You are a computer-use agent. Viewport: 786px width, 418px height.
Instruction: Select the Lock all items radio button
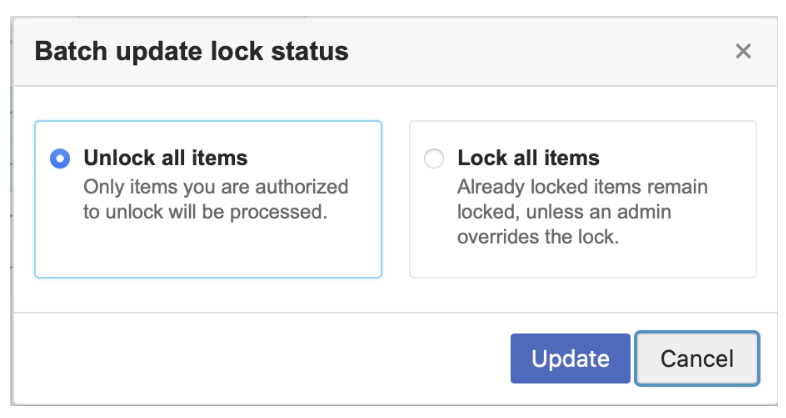tap(434, 159)
